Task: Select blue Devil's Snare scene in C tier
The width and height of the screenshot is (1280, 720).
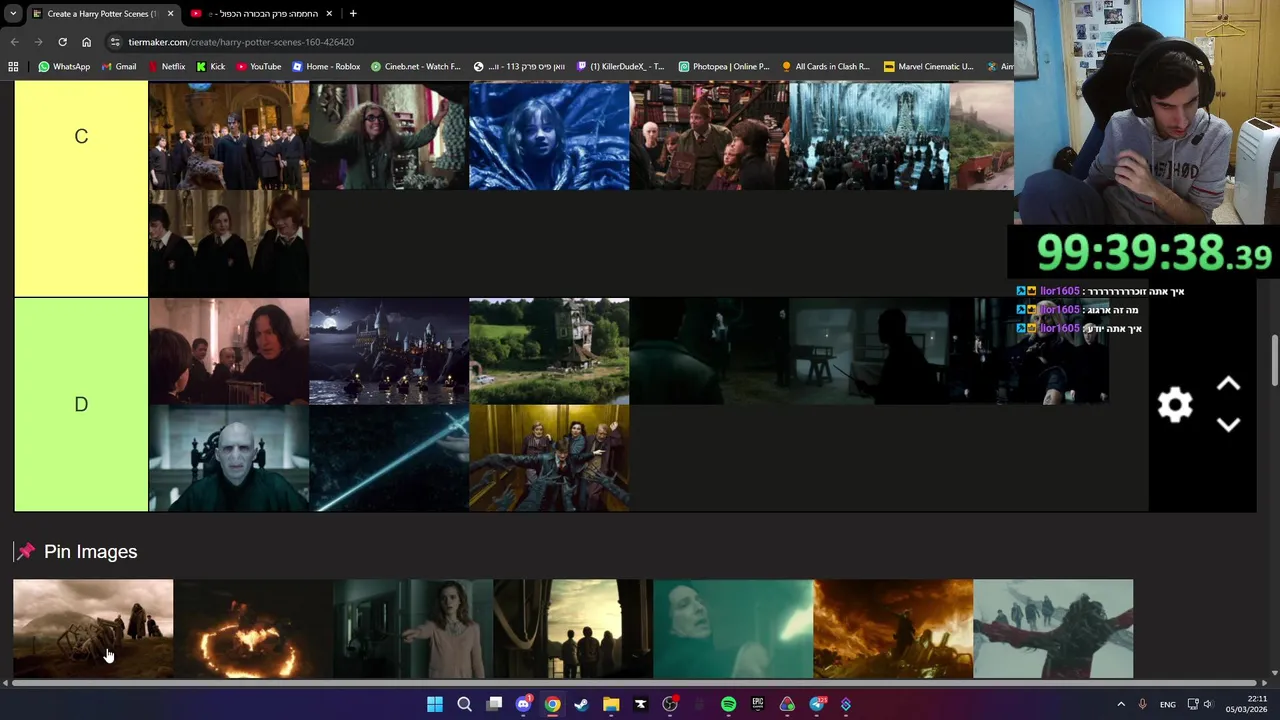Action: (x=549, y=136)
